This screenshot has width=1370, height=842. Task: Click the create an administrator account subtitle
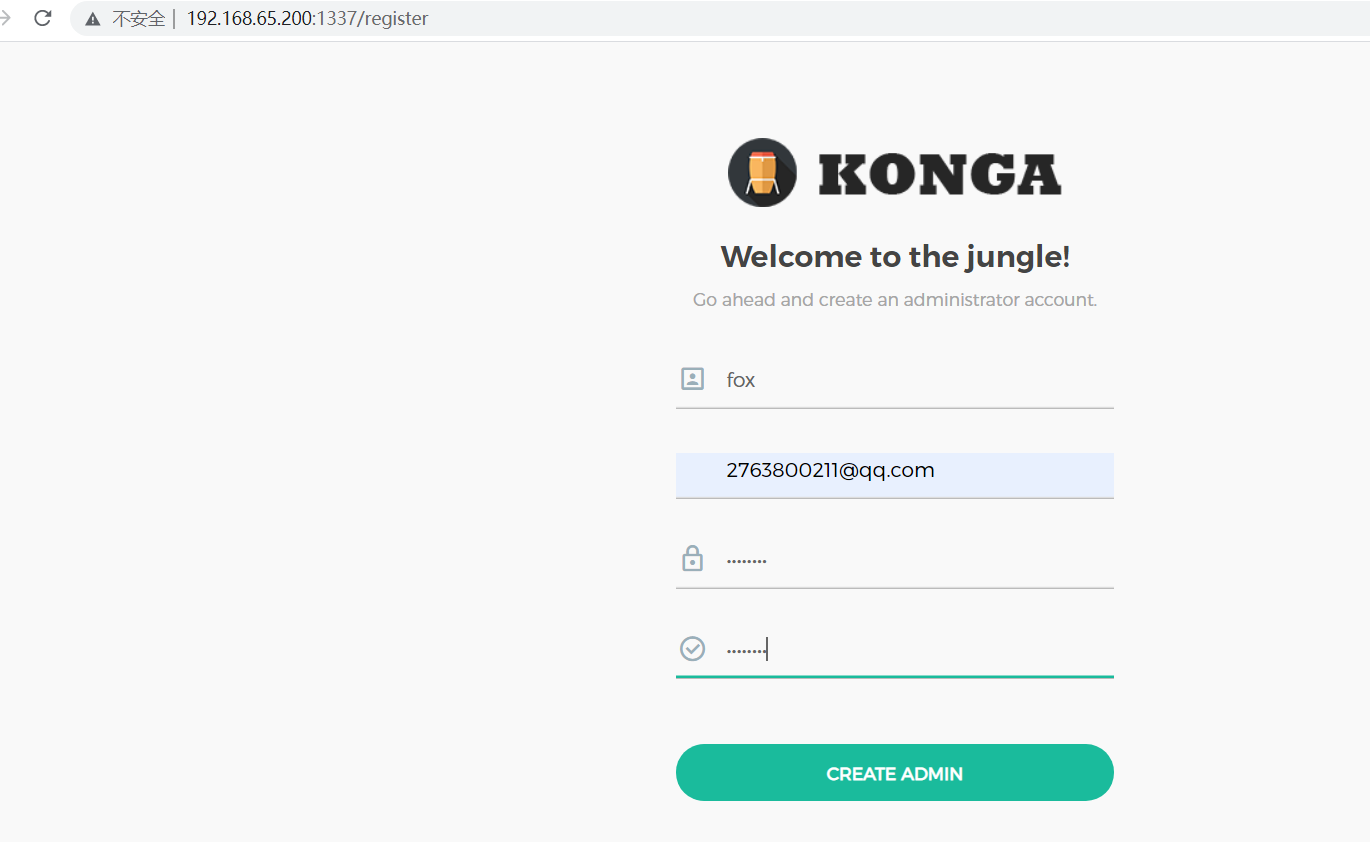pyautogui.click(x=895, y=300)
